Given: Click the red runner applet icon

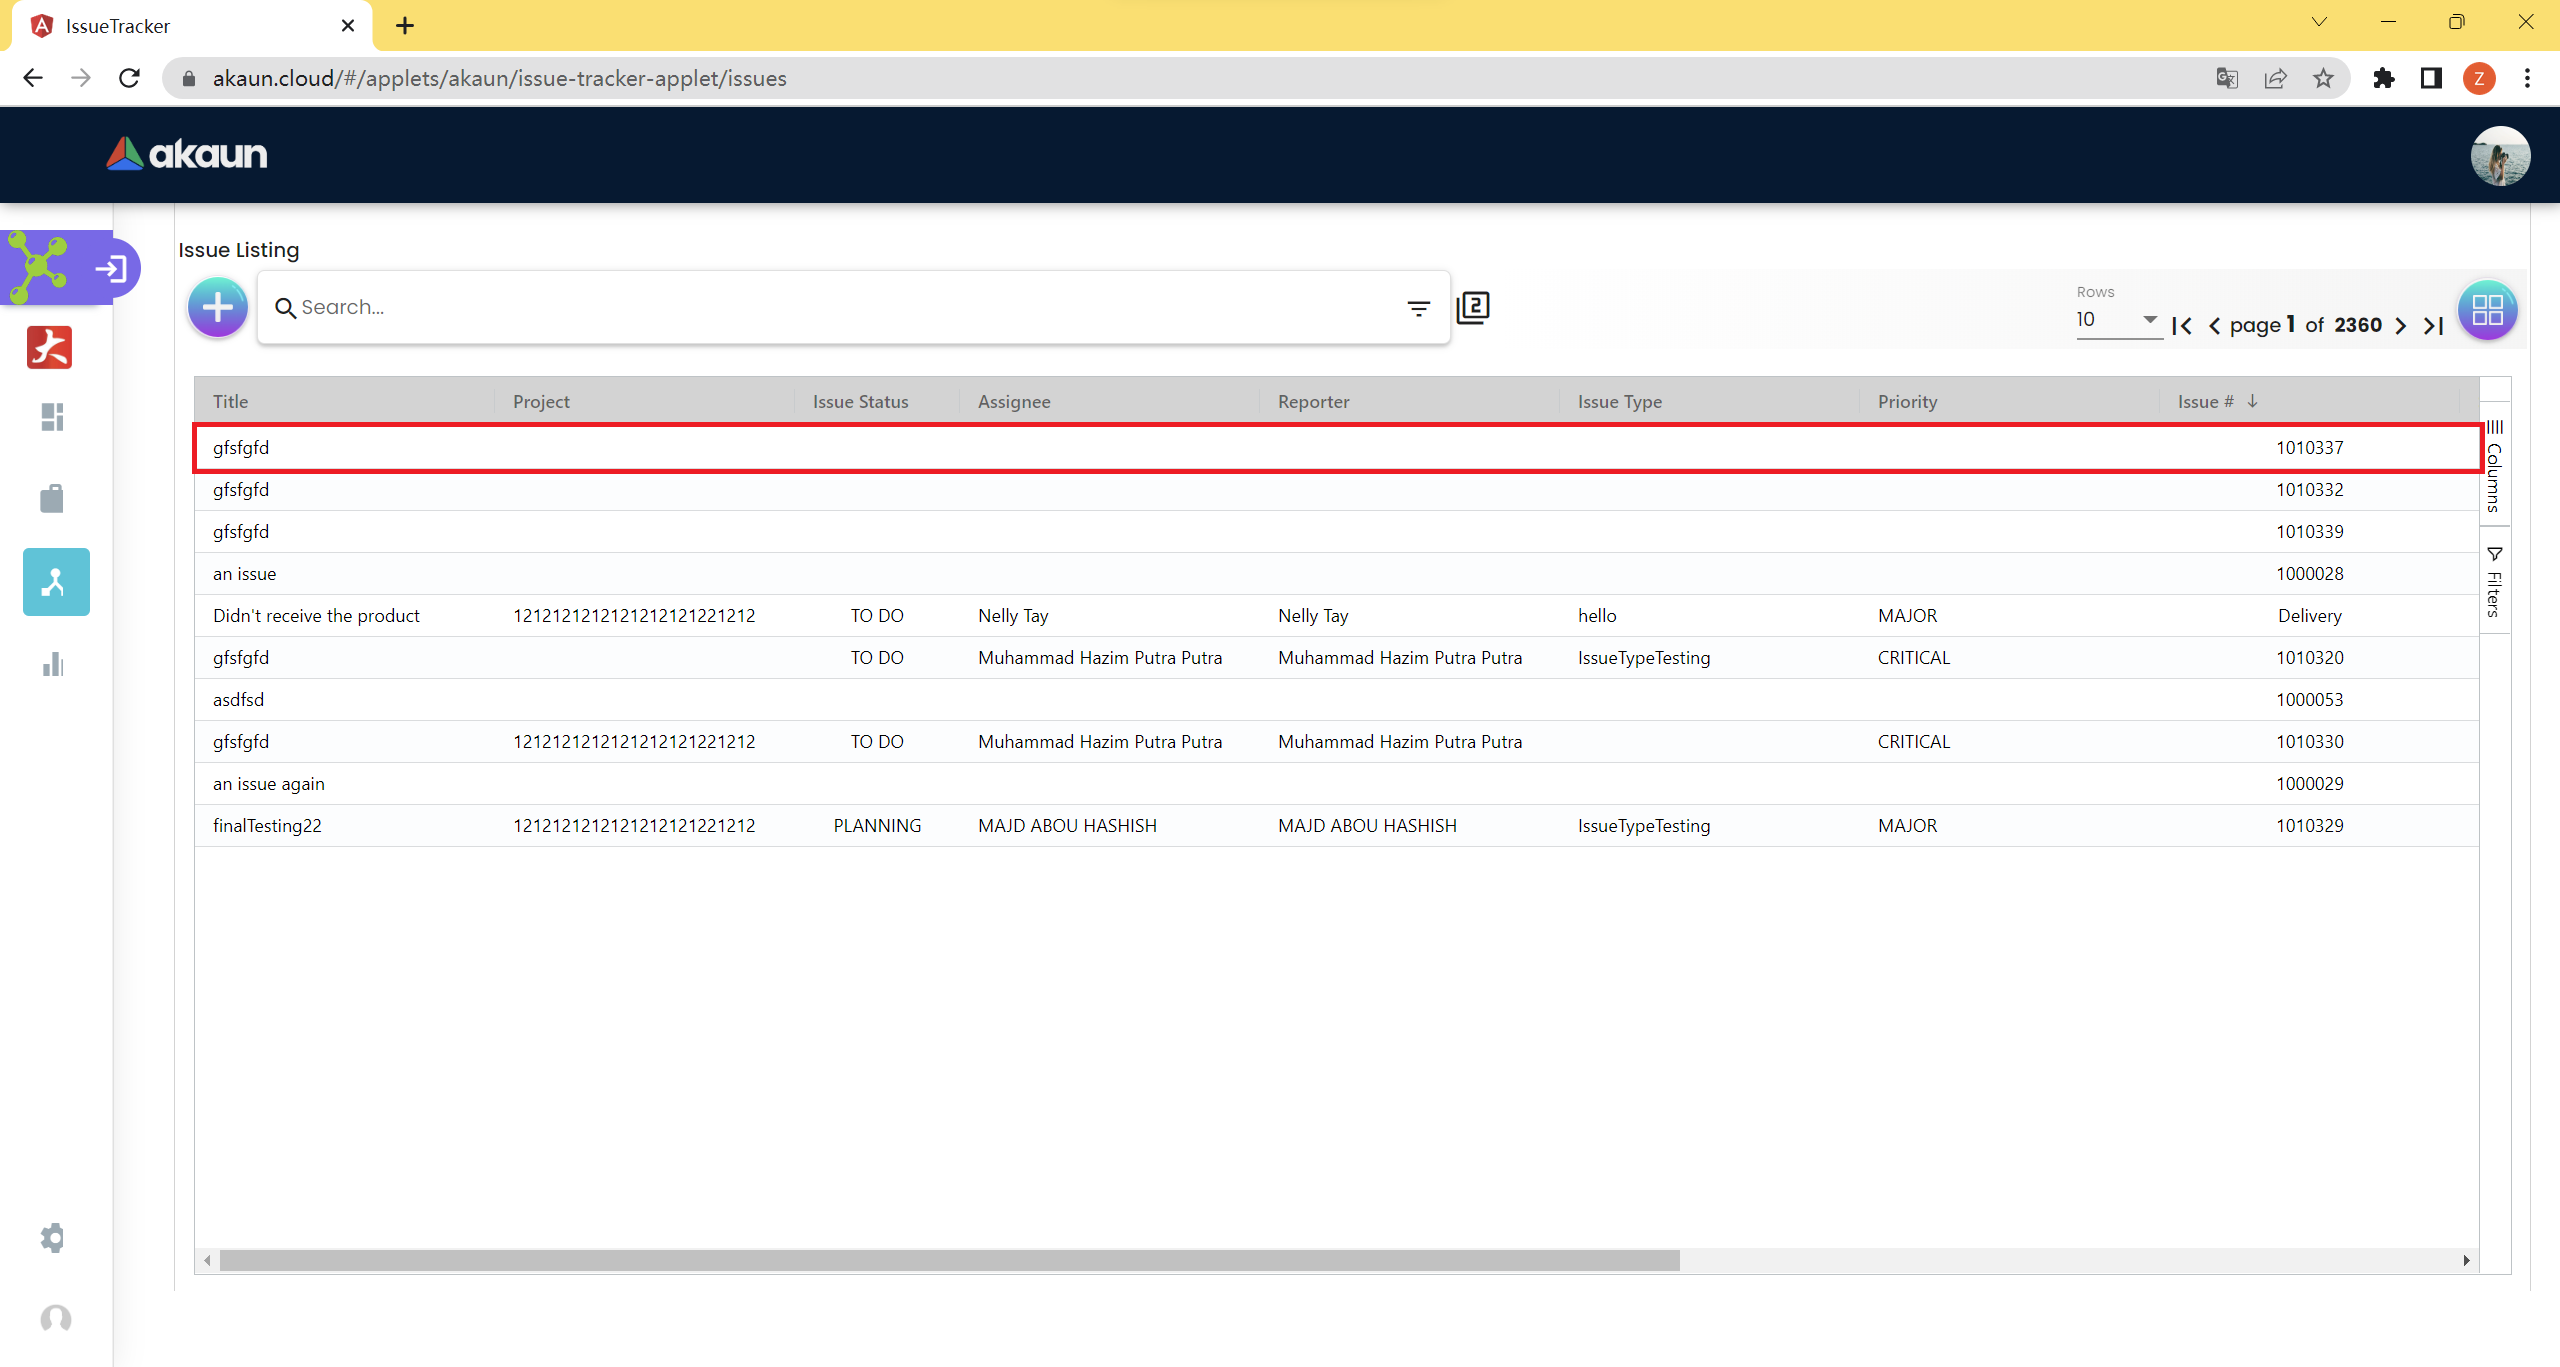Looking at the screenshot, I should [x=50, y=348].
